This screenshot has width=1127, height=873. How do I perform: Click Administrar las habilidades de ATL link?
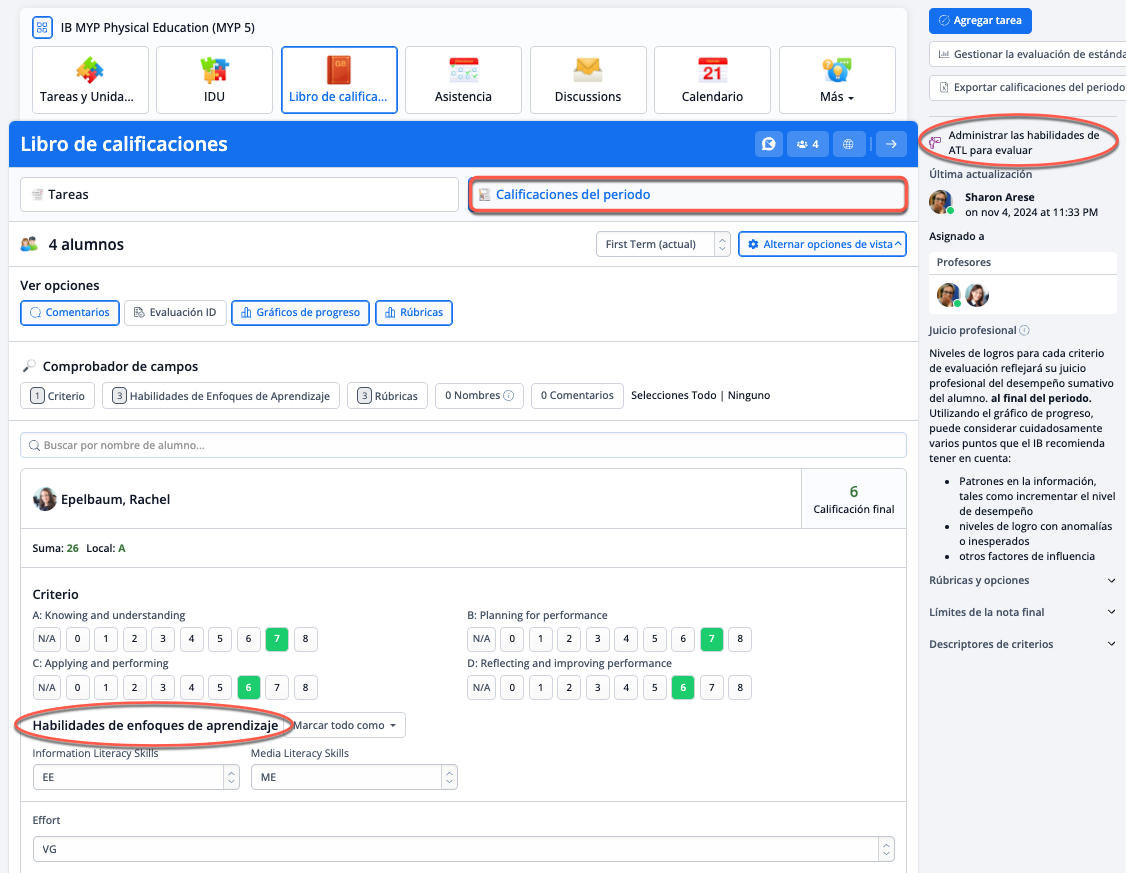[x=1018, y=143]
